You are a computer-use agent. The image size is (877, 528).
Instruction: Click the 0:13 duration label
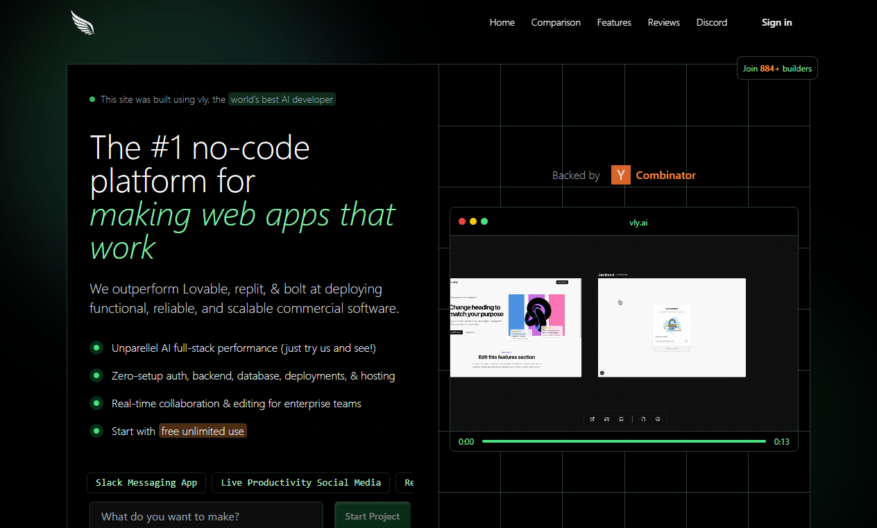[781, 442]
